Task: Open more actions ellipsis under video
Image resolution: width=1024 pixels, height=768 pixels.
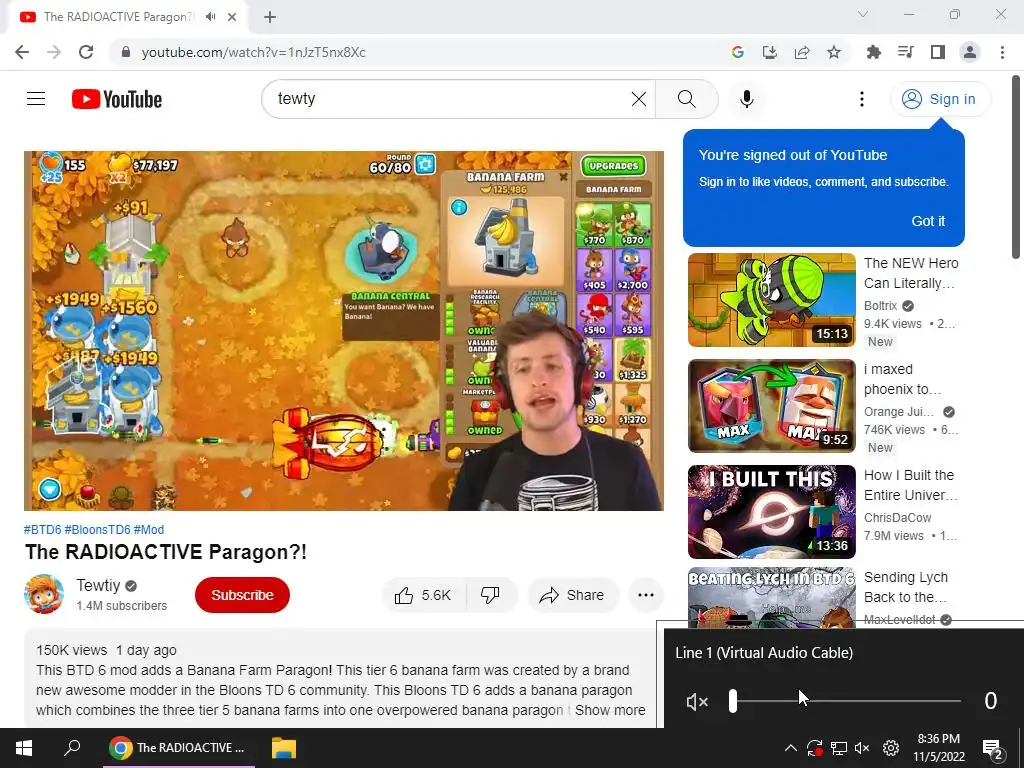Action: (x=646, y=595)
